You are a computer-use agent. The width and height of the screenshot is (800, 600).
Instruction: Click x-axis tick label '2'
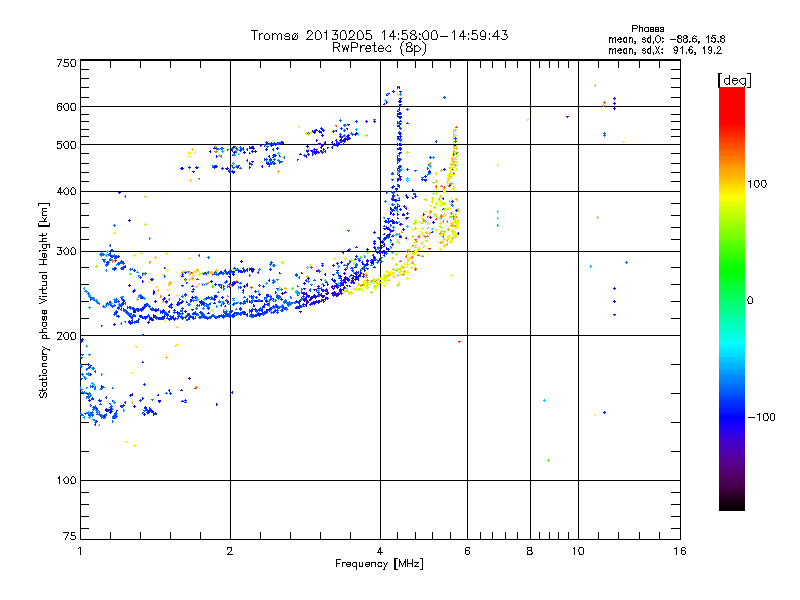(x=230, y=551)
